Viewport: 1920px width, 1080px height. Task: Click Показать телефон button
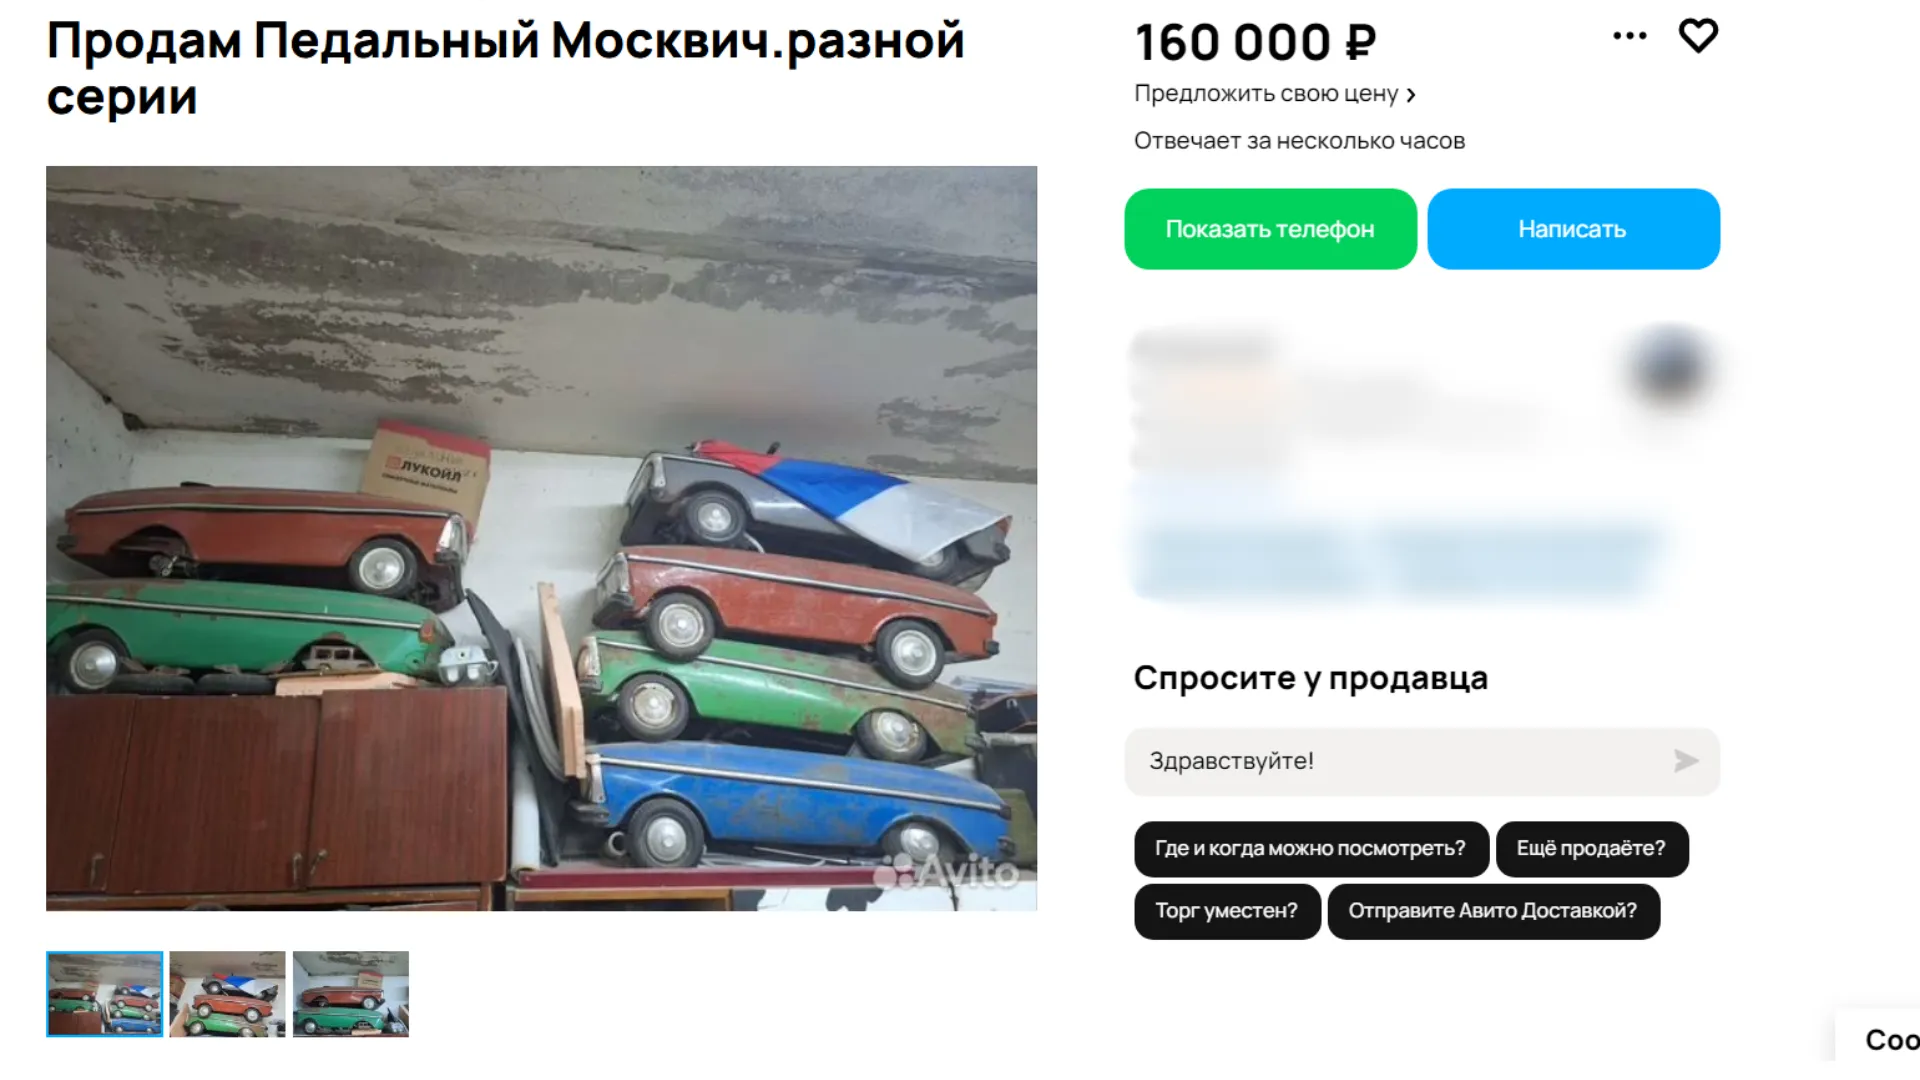click(1270, 229)
